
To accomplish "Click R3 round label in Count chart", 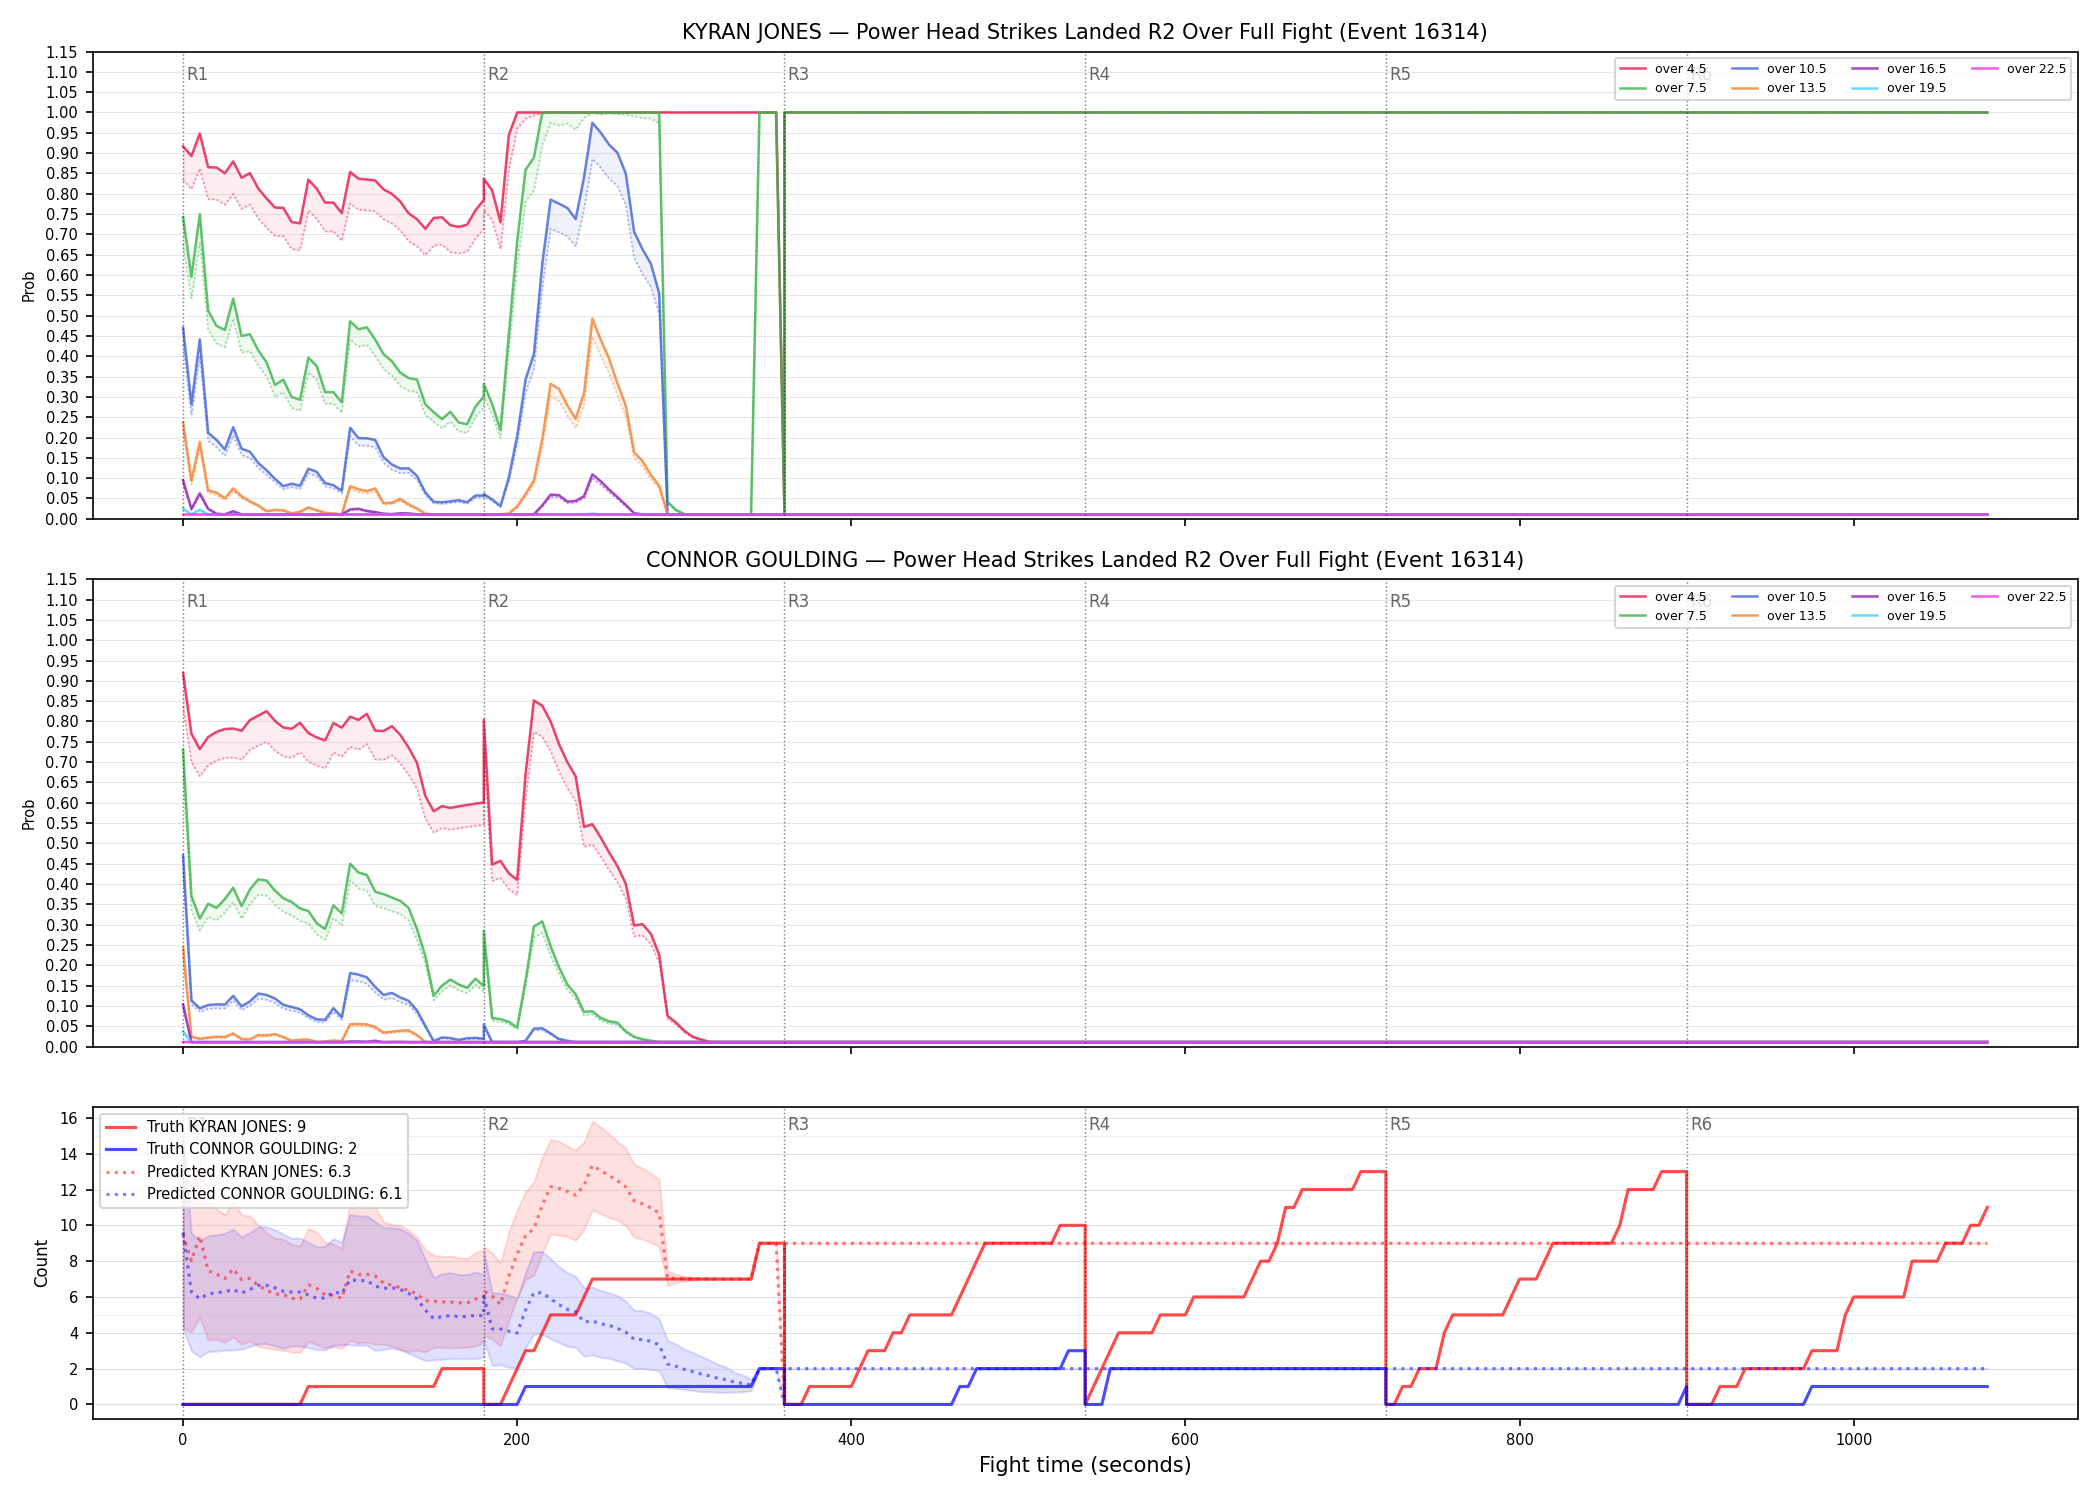I will pyautogui.click(x=798, y=1124).
